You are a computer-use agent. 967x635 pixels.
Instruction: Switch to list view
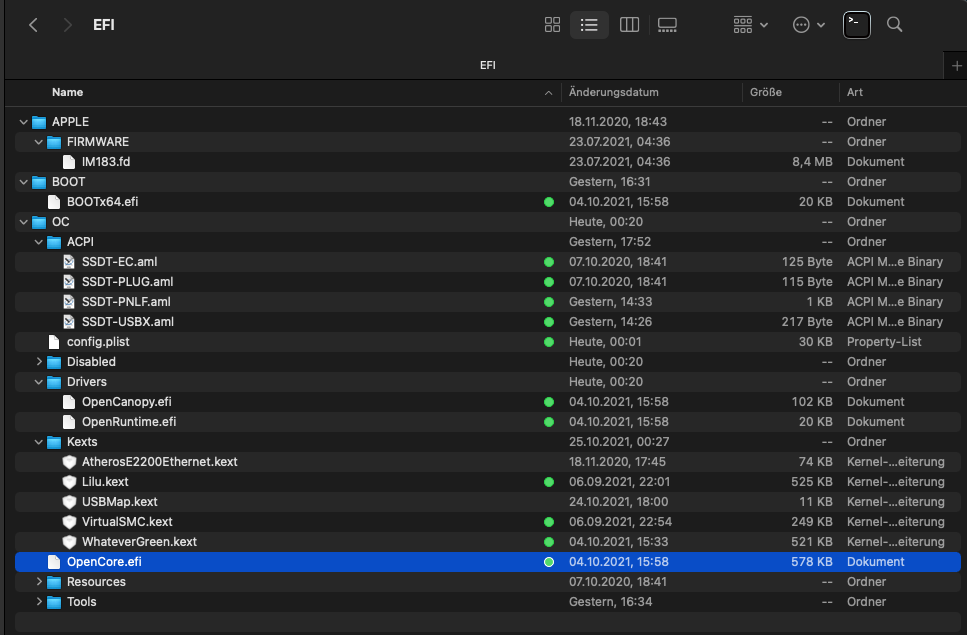pyautogui.click(x=589, y=25)
